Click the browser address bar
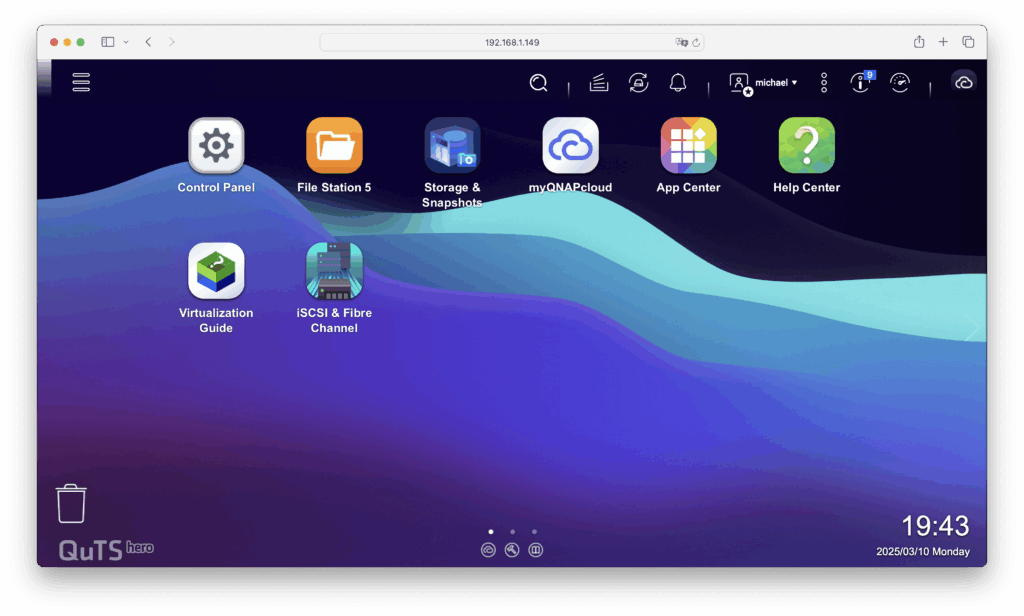Screen dimensions: 1024x616 (511, 42)
